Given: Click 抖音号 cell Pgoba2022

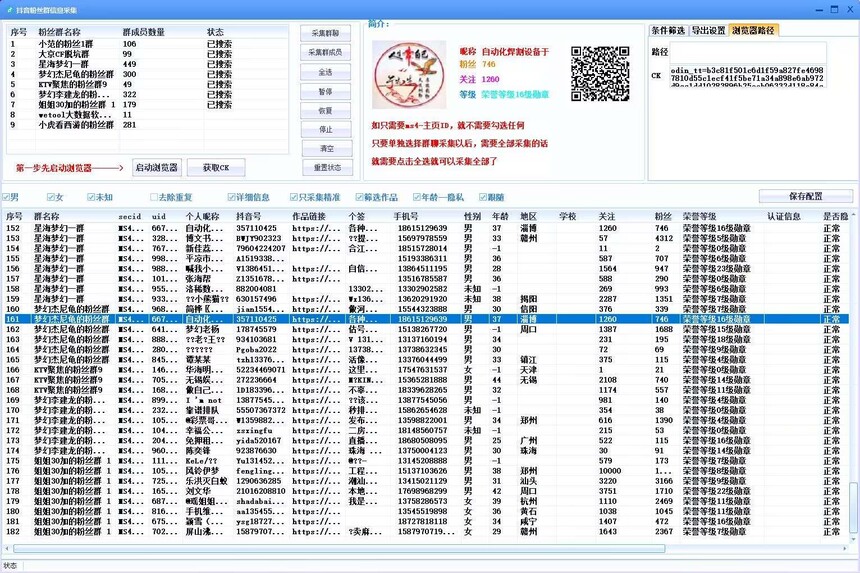Looking at the screenshot, I should click(257, 349).
